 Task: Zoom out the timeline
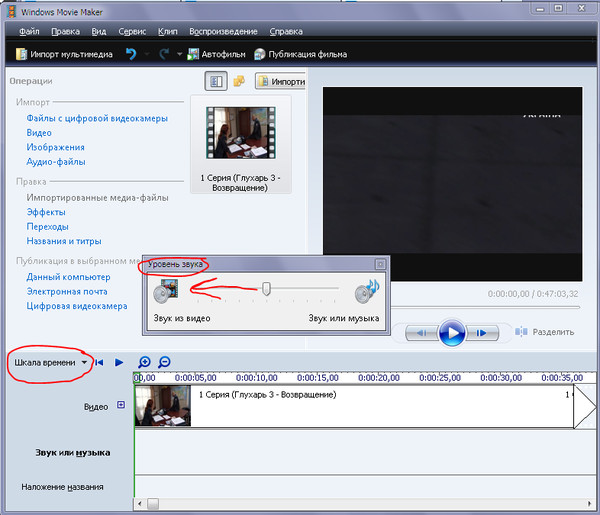coord(164,362)
